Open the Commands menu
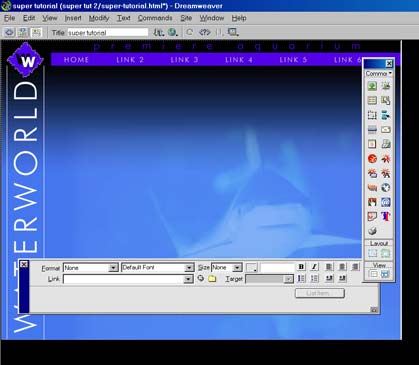 155,18
